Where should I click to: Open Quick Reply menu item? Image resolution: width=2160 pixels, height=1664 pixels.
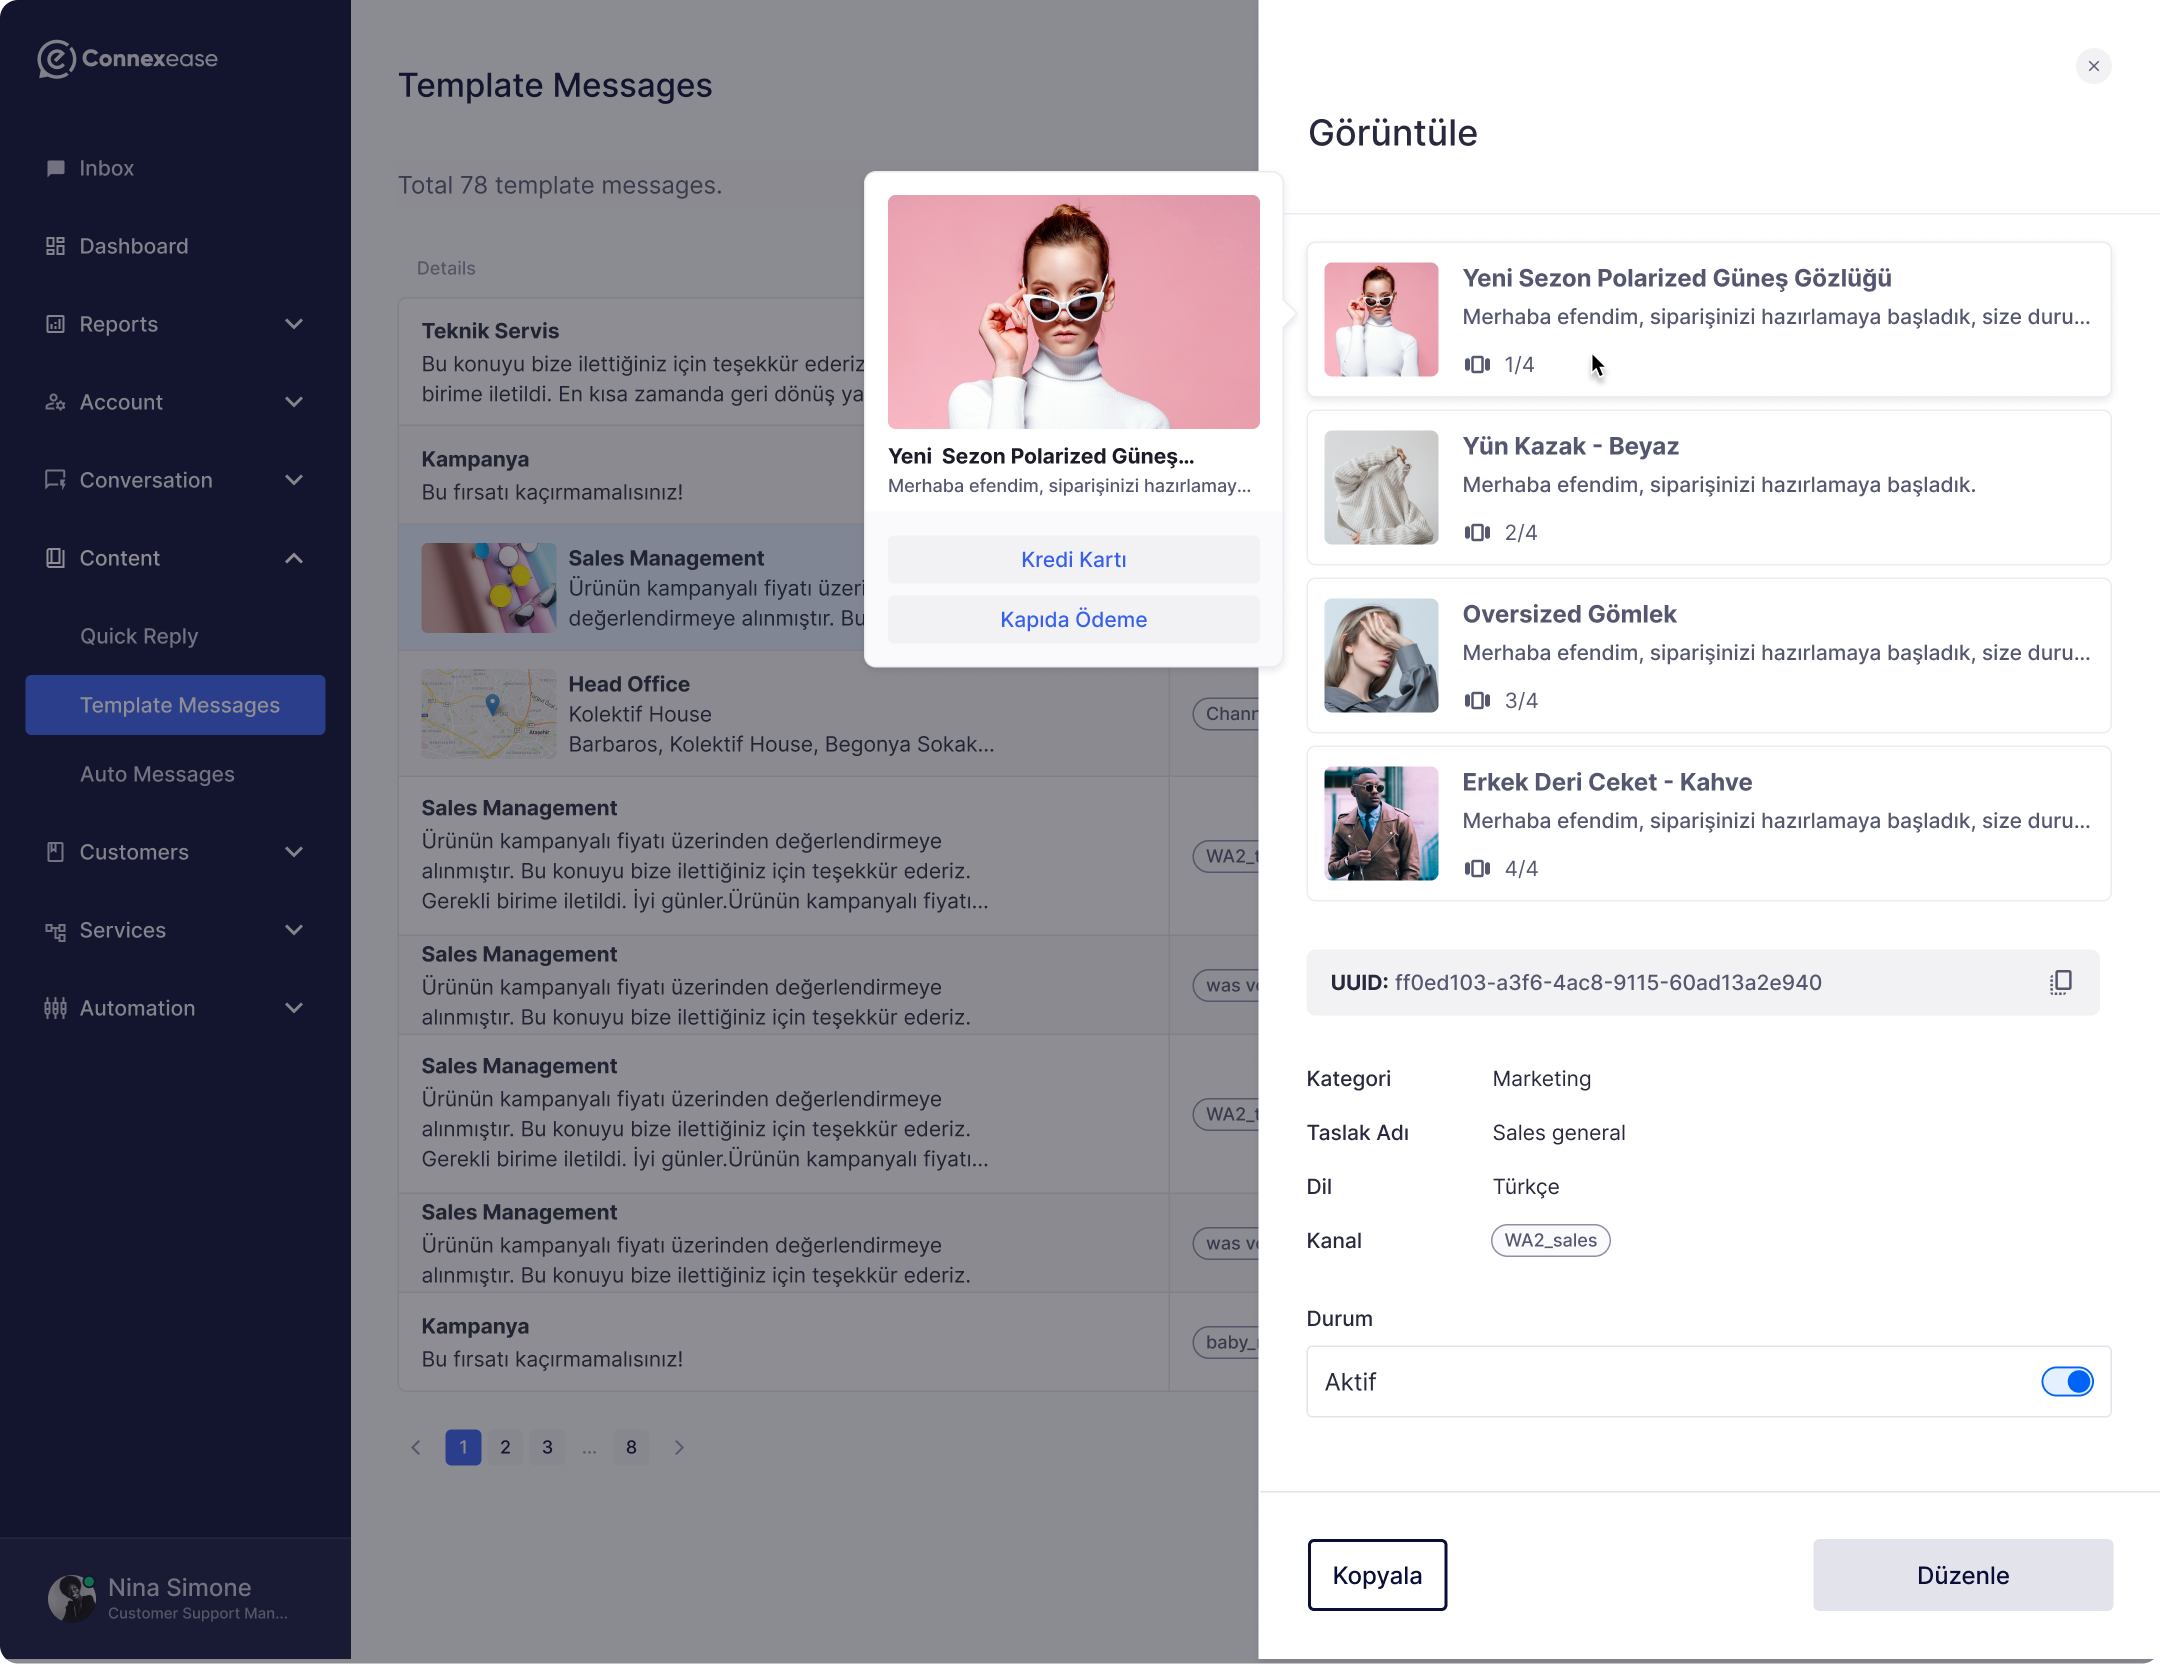[x=139, y=636]
